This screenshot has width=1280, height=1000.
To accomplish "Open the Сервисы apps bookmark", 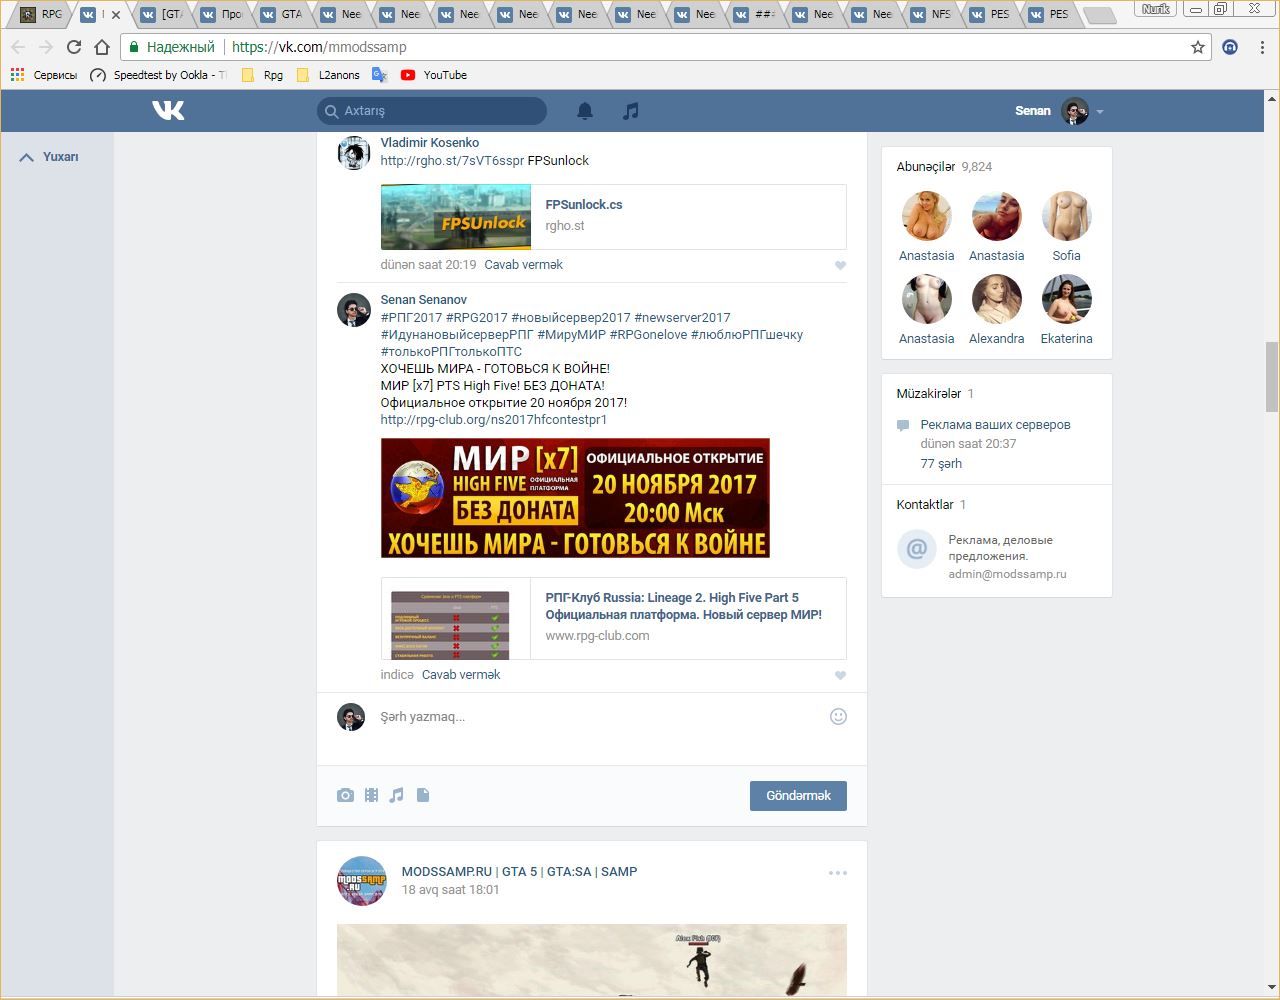I will coord(43,75).
